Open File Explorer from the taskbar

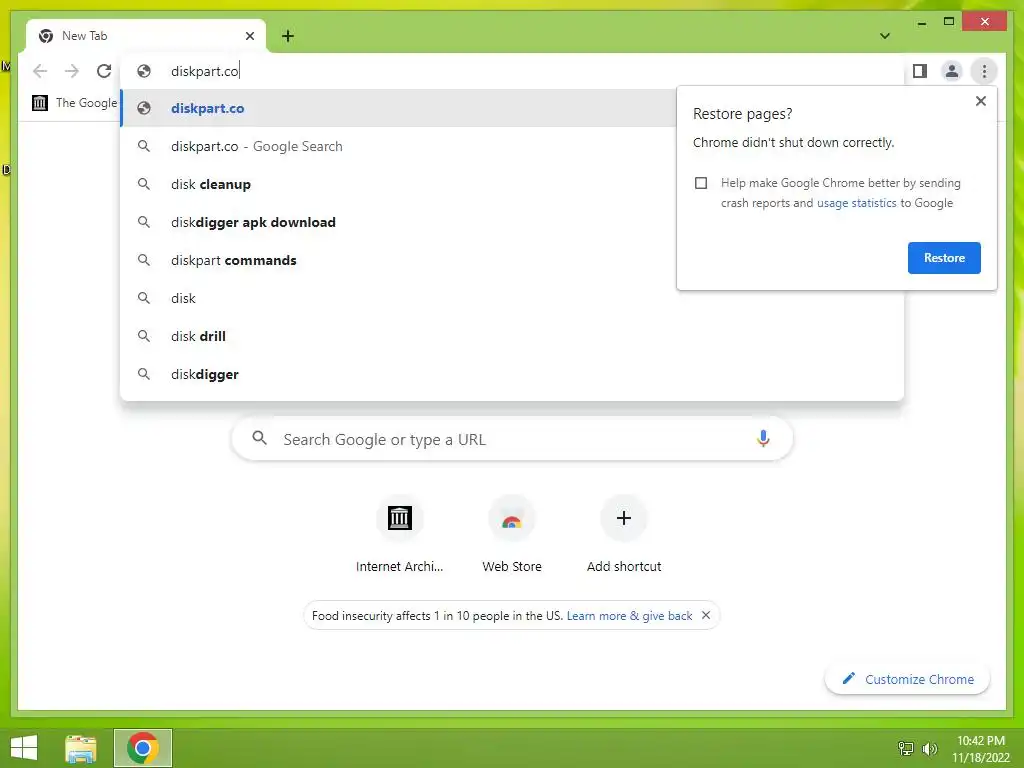81,748
